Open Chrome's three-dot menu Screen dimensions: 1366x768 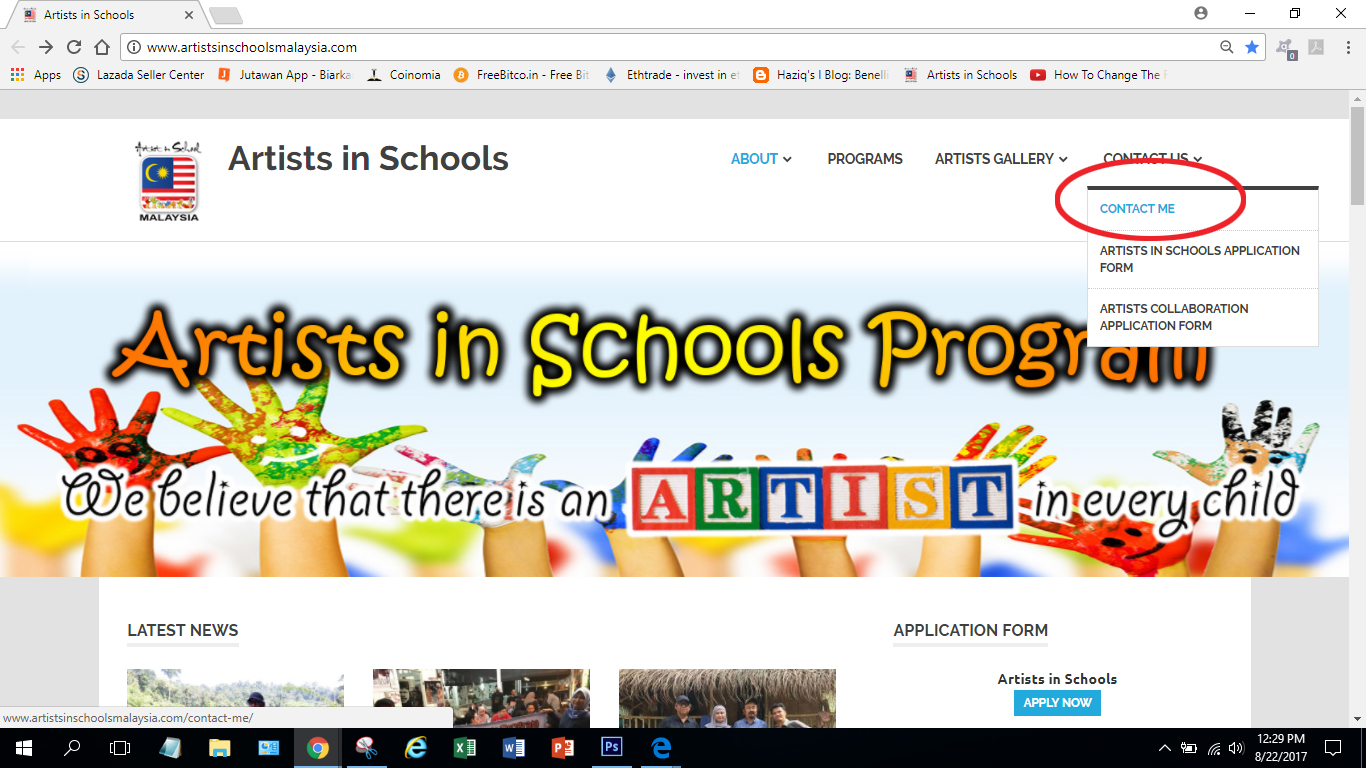pos(1345,47)
